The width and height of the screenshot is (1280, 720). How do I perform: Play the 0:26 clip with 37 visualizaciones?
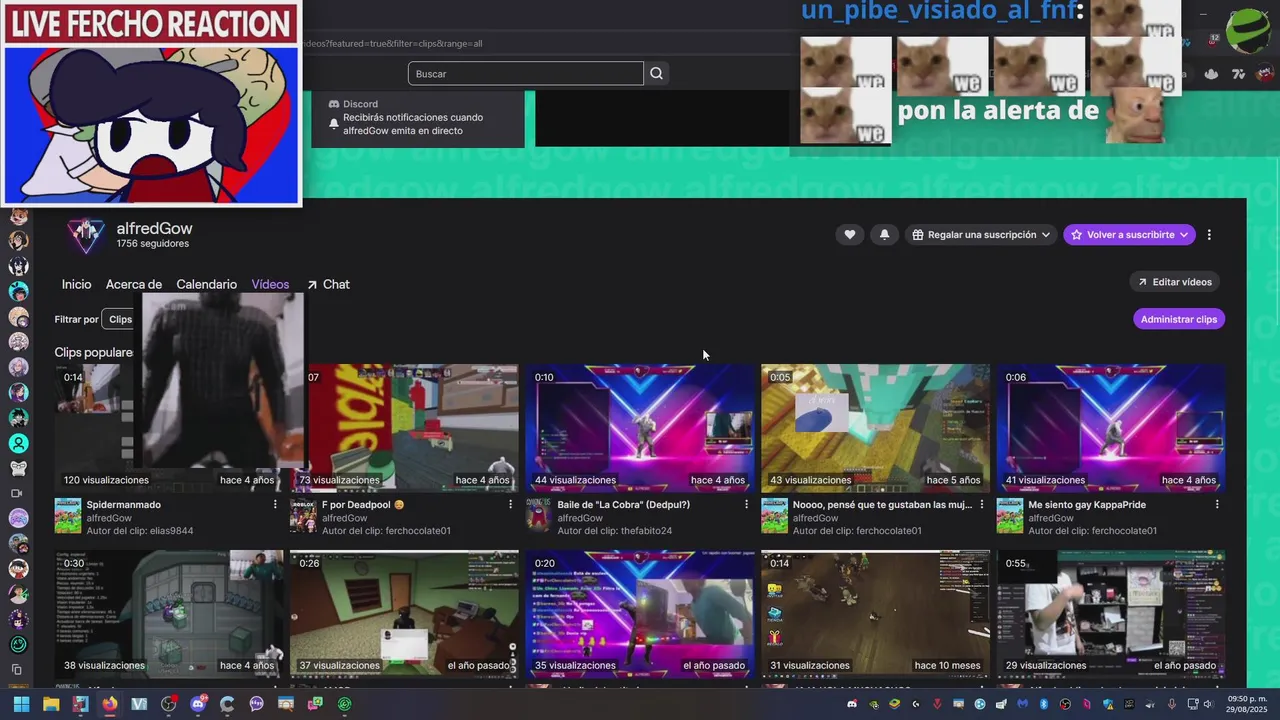click(404, 613)
